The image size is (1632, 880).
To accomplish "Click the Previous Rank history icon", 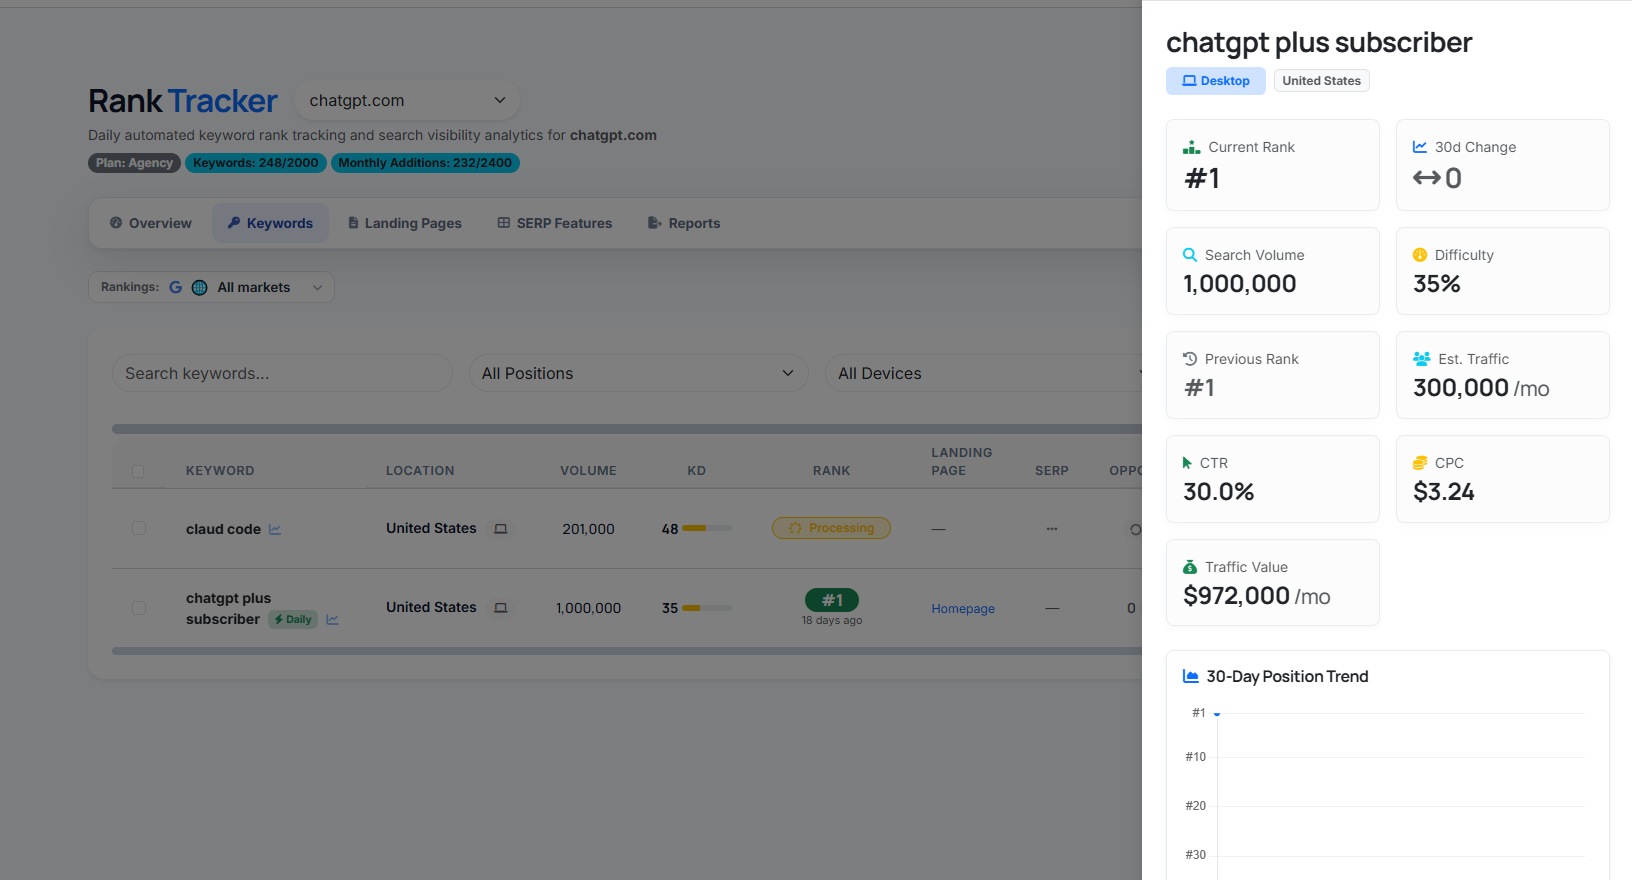I will click(1190, 359).
